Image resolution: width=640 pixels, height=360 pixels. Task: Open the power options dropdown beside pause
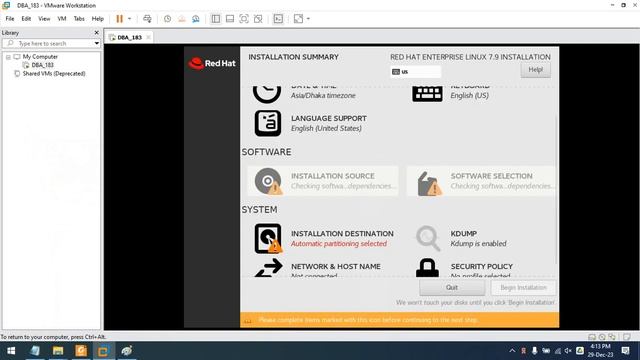point(129,19)
